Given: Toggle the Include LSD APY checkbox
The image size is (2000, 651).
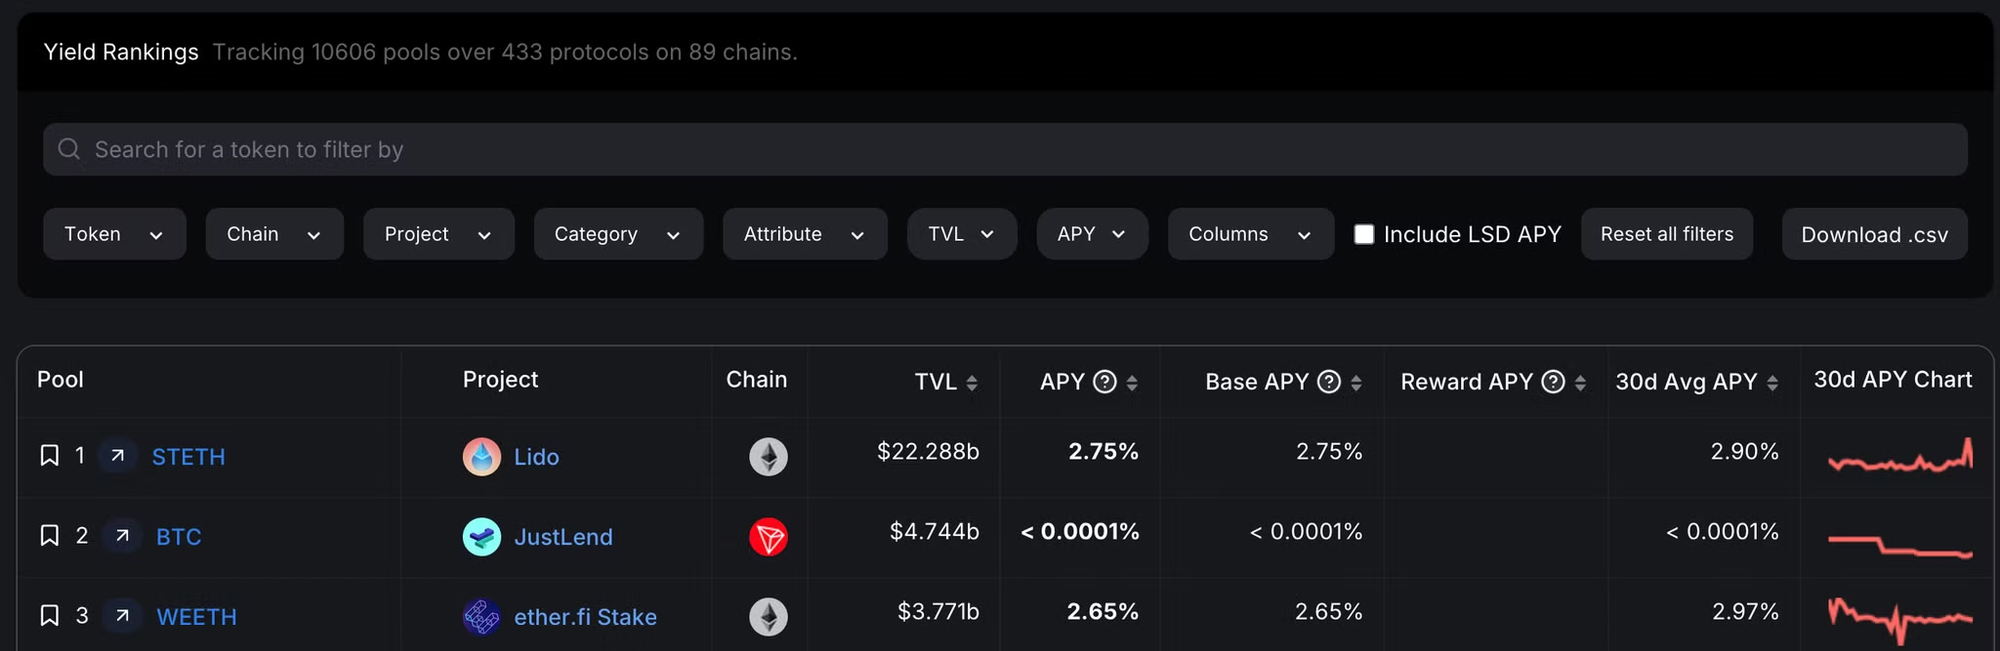Looking at the screenshot, I should pos(1364,234).
